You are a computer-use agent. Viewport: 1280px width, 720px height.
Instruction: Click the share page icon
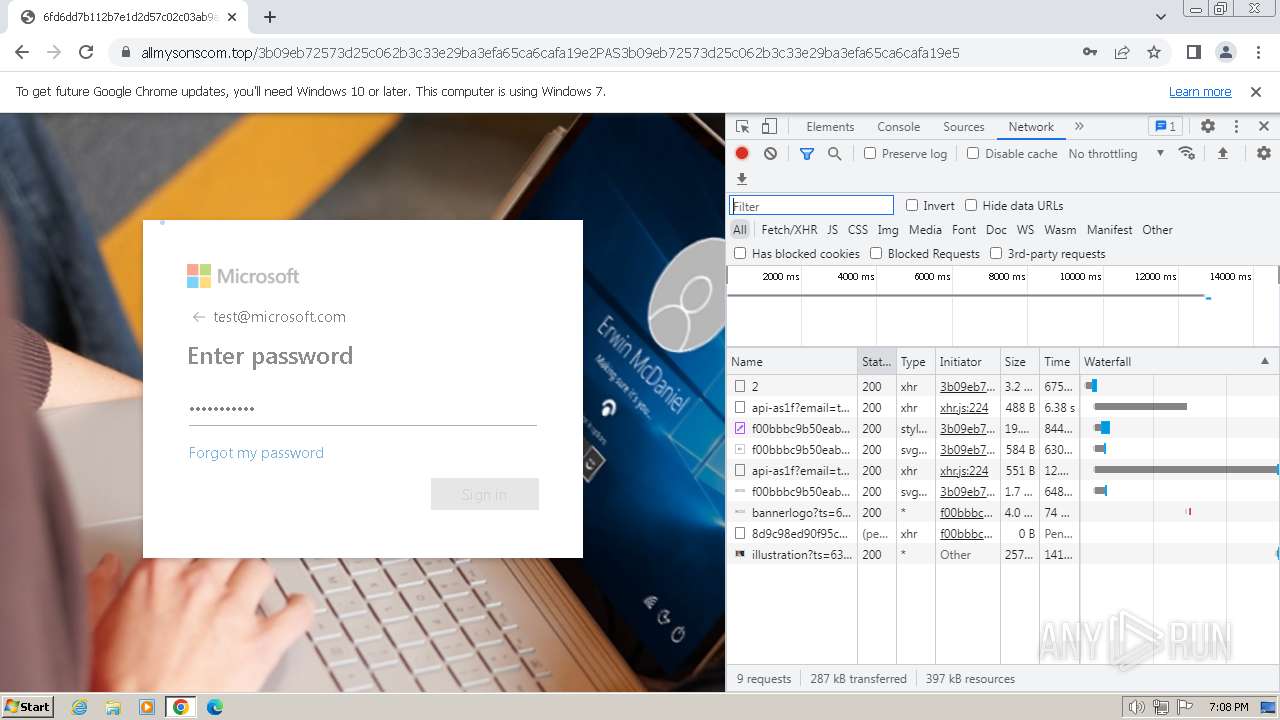coord(1122,52)
